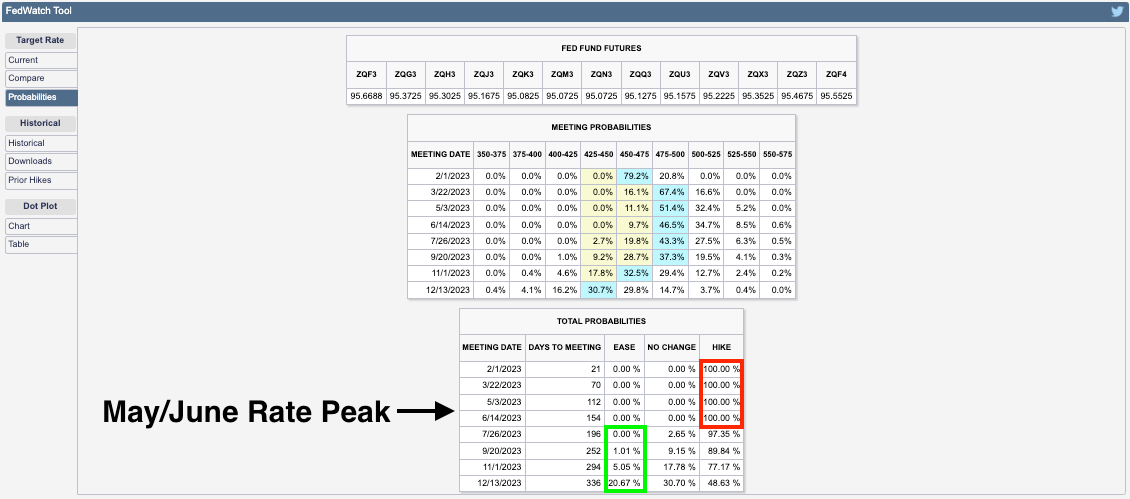Open the Prior Hikes sidebar item

tap(41, 180)
